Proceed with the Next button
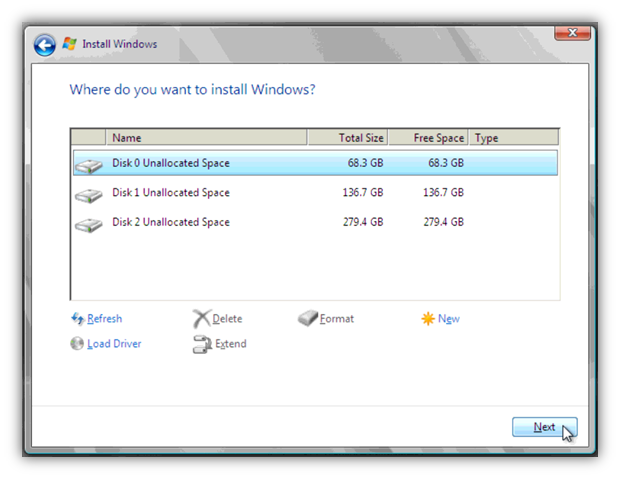The image size is (620, 479). click(x=544, y=427)
